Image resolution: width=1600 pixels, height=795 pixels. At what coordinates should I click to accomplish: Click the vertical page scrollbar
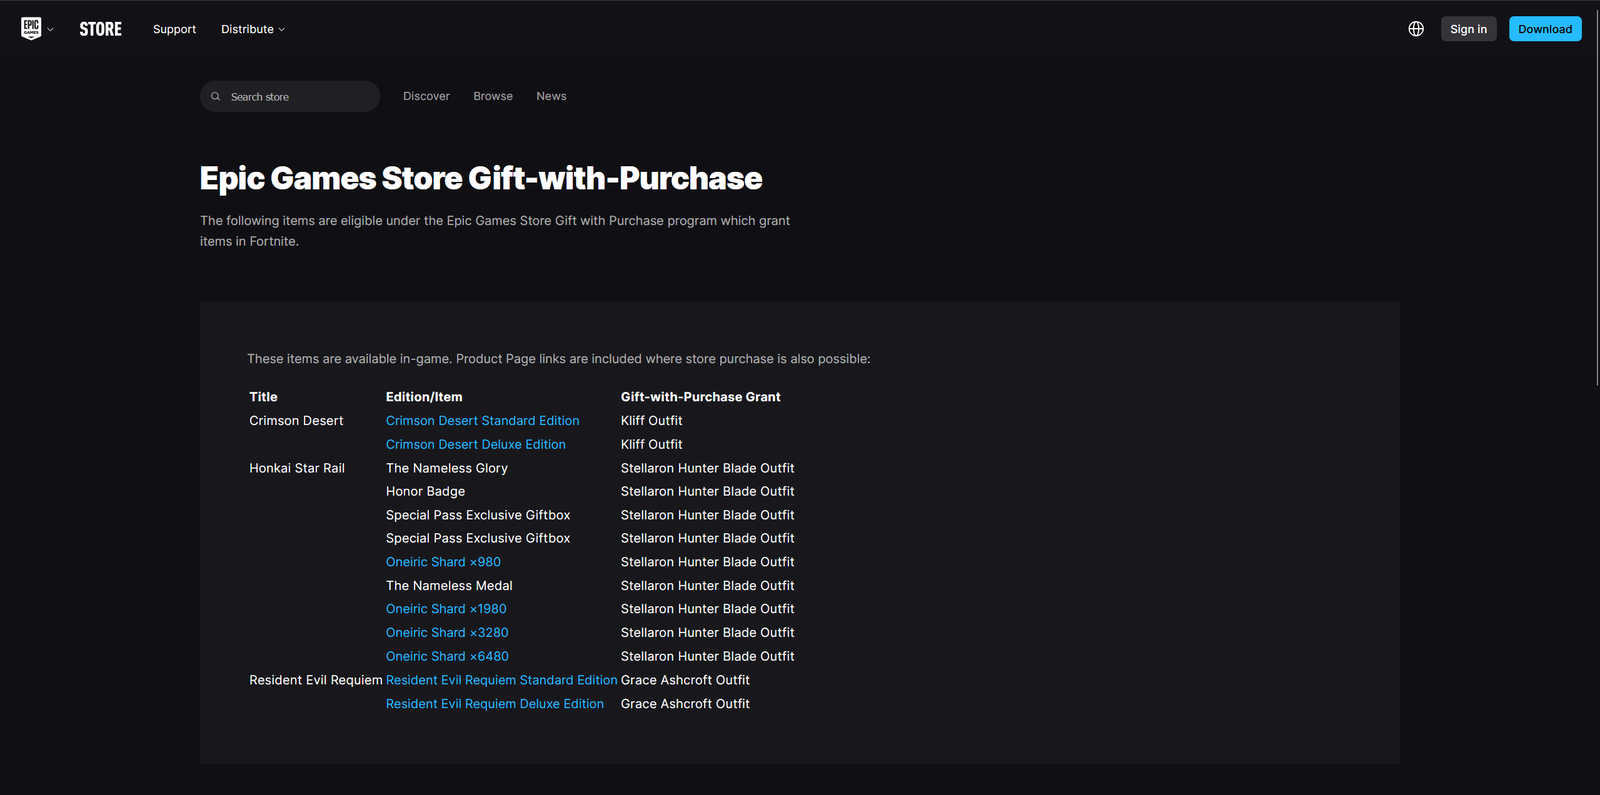[x=1596, y=200]
